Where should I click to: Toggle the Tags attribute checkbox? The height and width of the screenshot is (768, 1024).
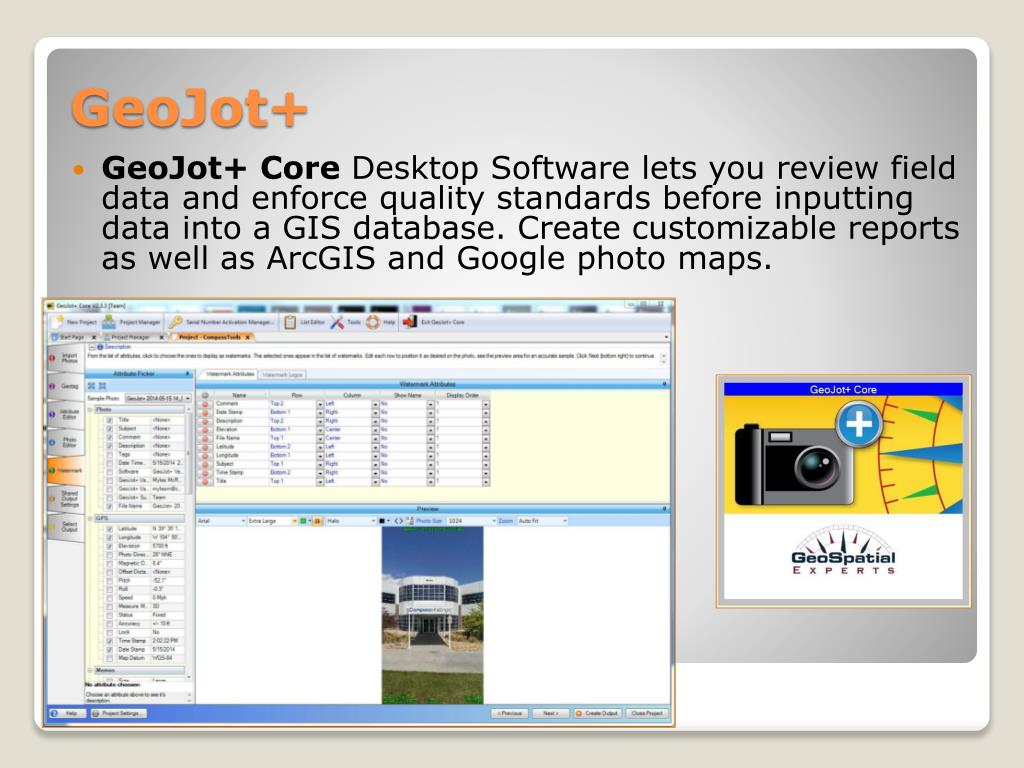pyautogui.click(x=110, y=454)
